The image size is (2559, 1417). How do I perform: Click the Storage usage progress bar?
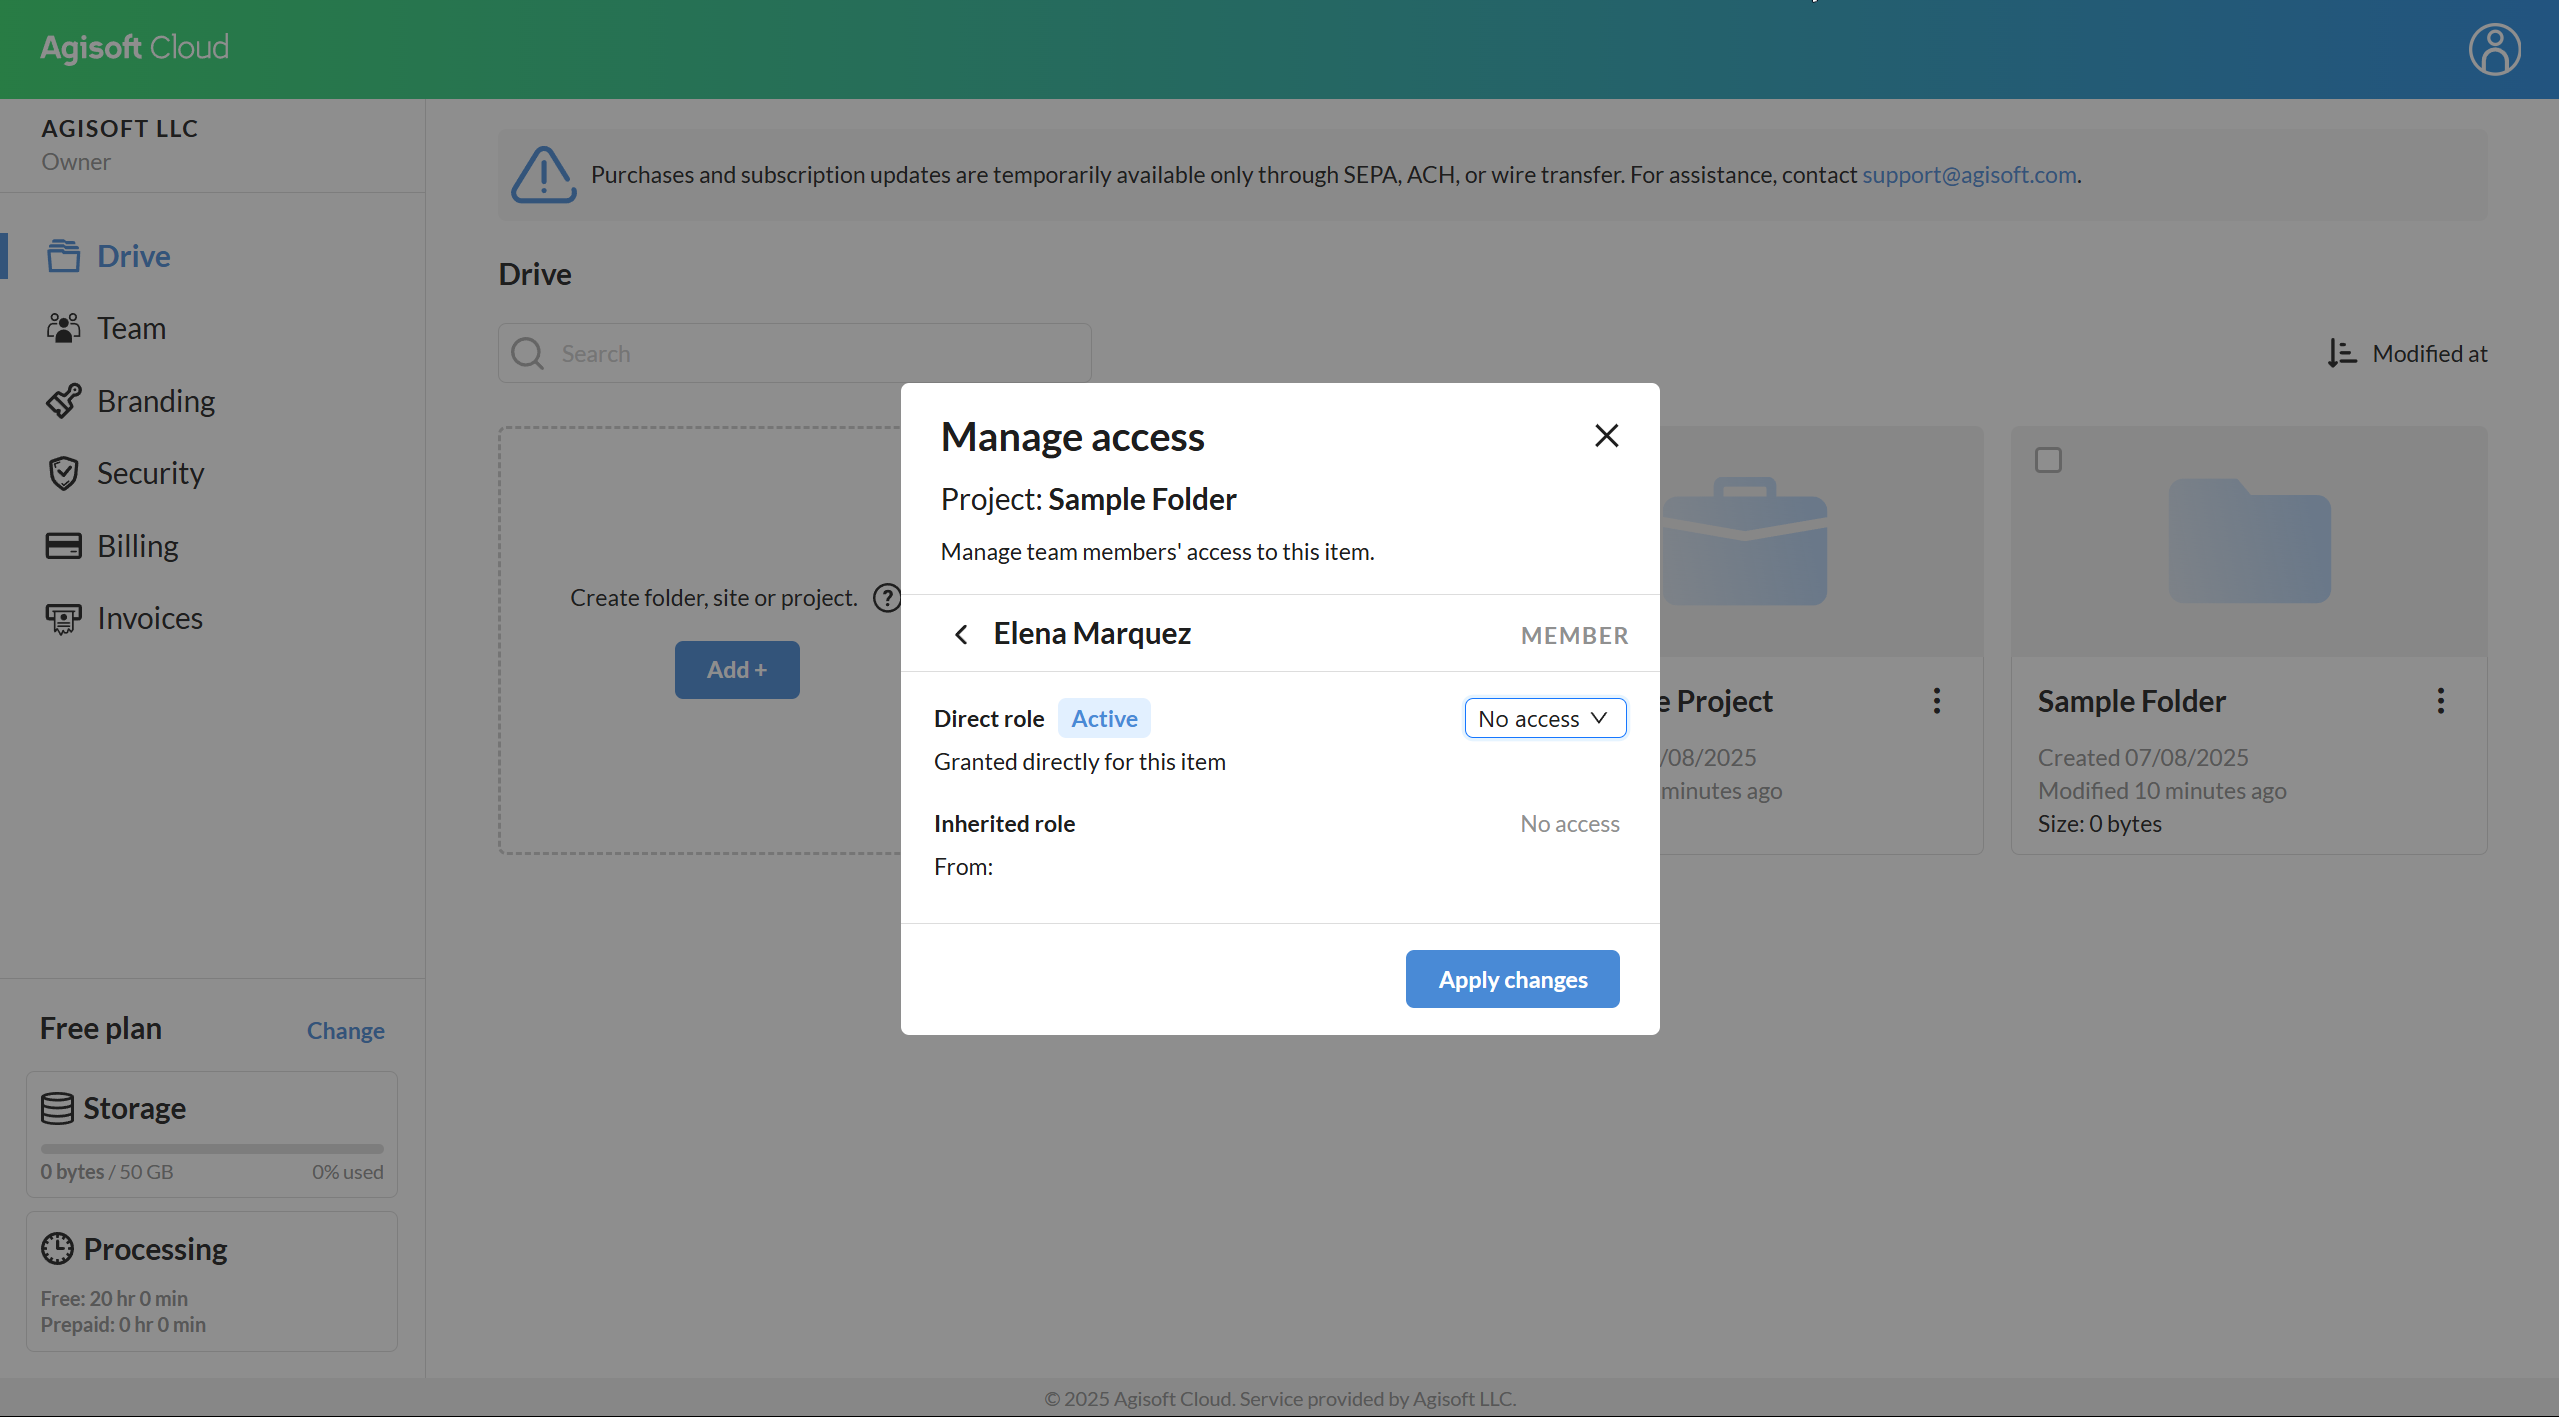212,1149
